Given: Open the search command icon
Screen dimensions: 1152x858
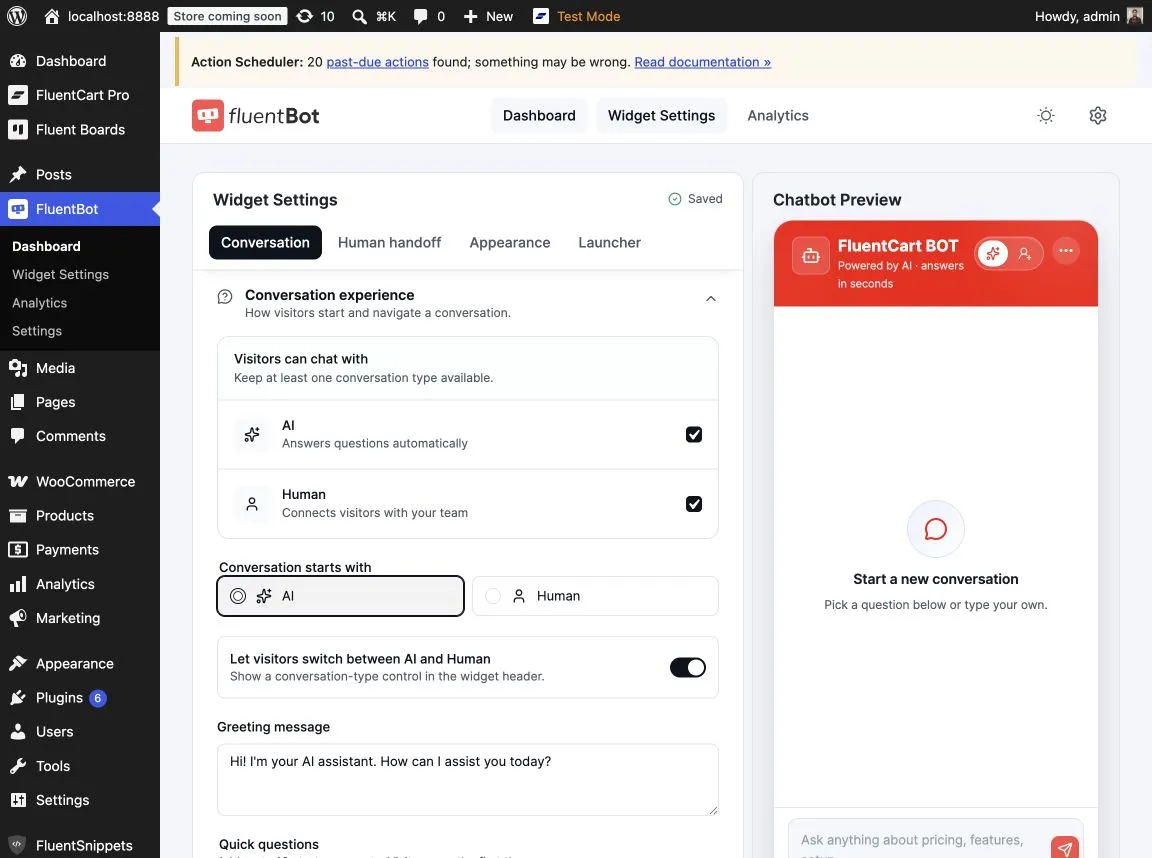Looking at the screenshot, I should click(359, 16).
